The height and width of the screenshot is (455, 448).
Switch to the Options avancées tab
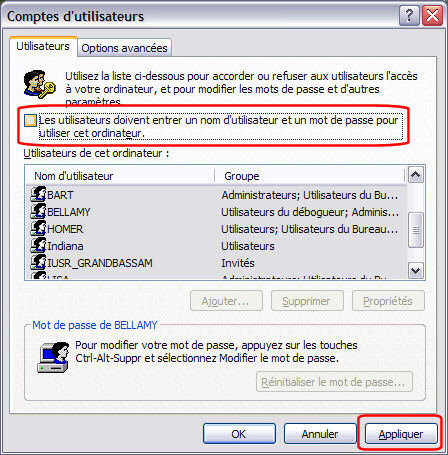click(x=124, y=48)
